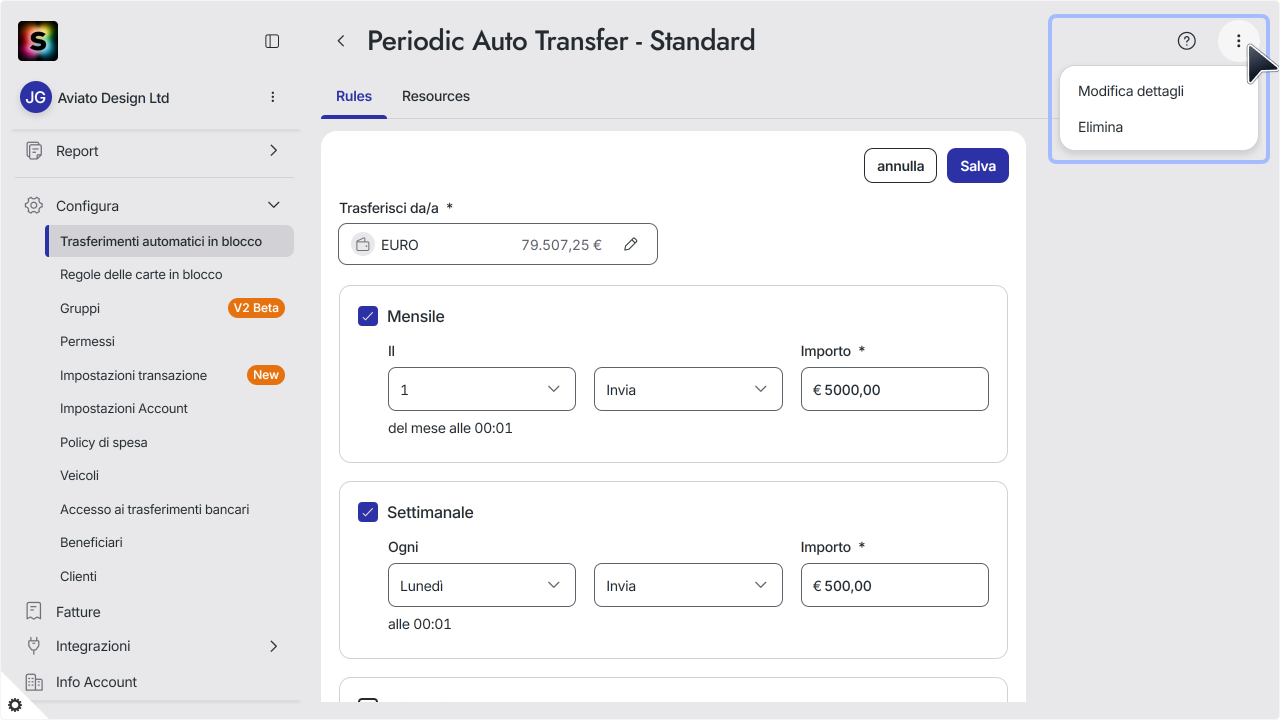Screen dimensions: 1280x720
Task: Switch to the Resources tab
Action: pos(436,96)
